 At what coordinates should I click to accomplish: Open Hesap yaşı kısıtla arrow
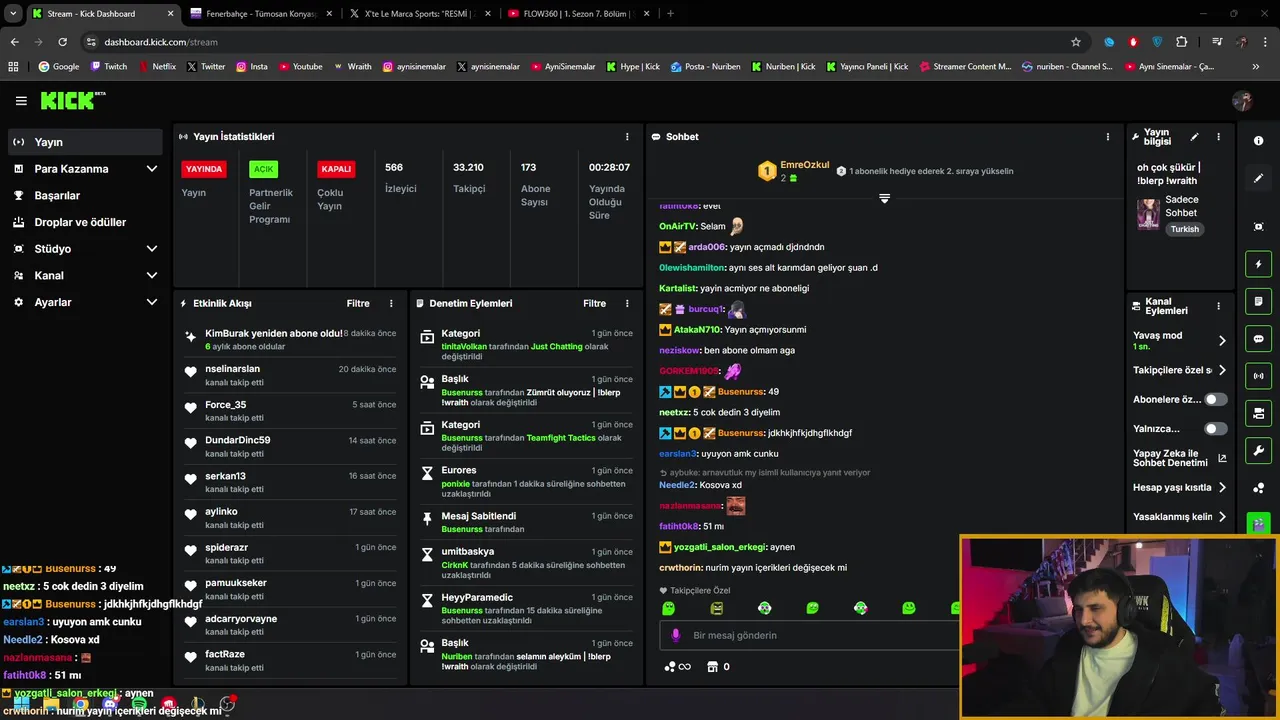(1221, 488)
